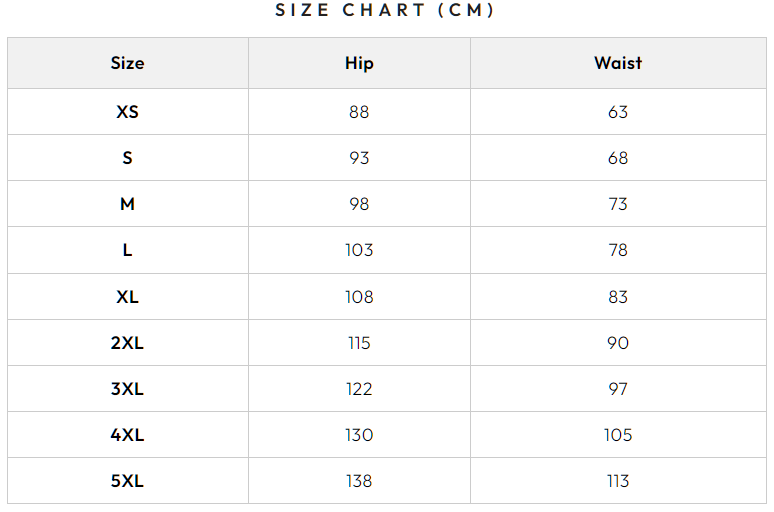Click the waist value 63
The height and width of the screenshot is (512, 774).
click(618, 112)
